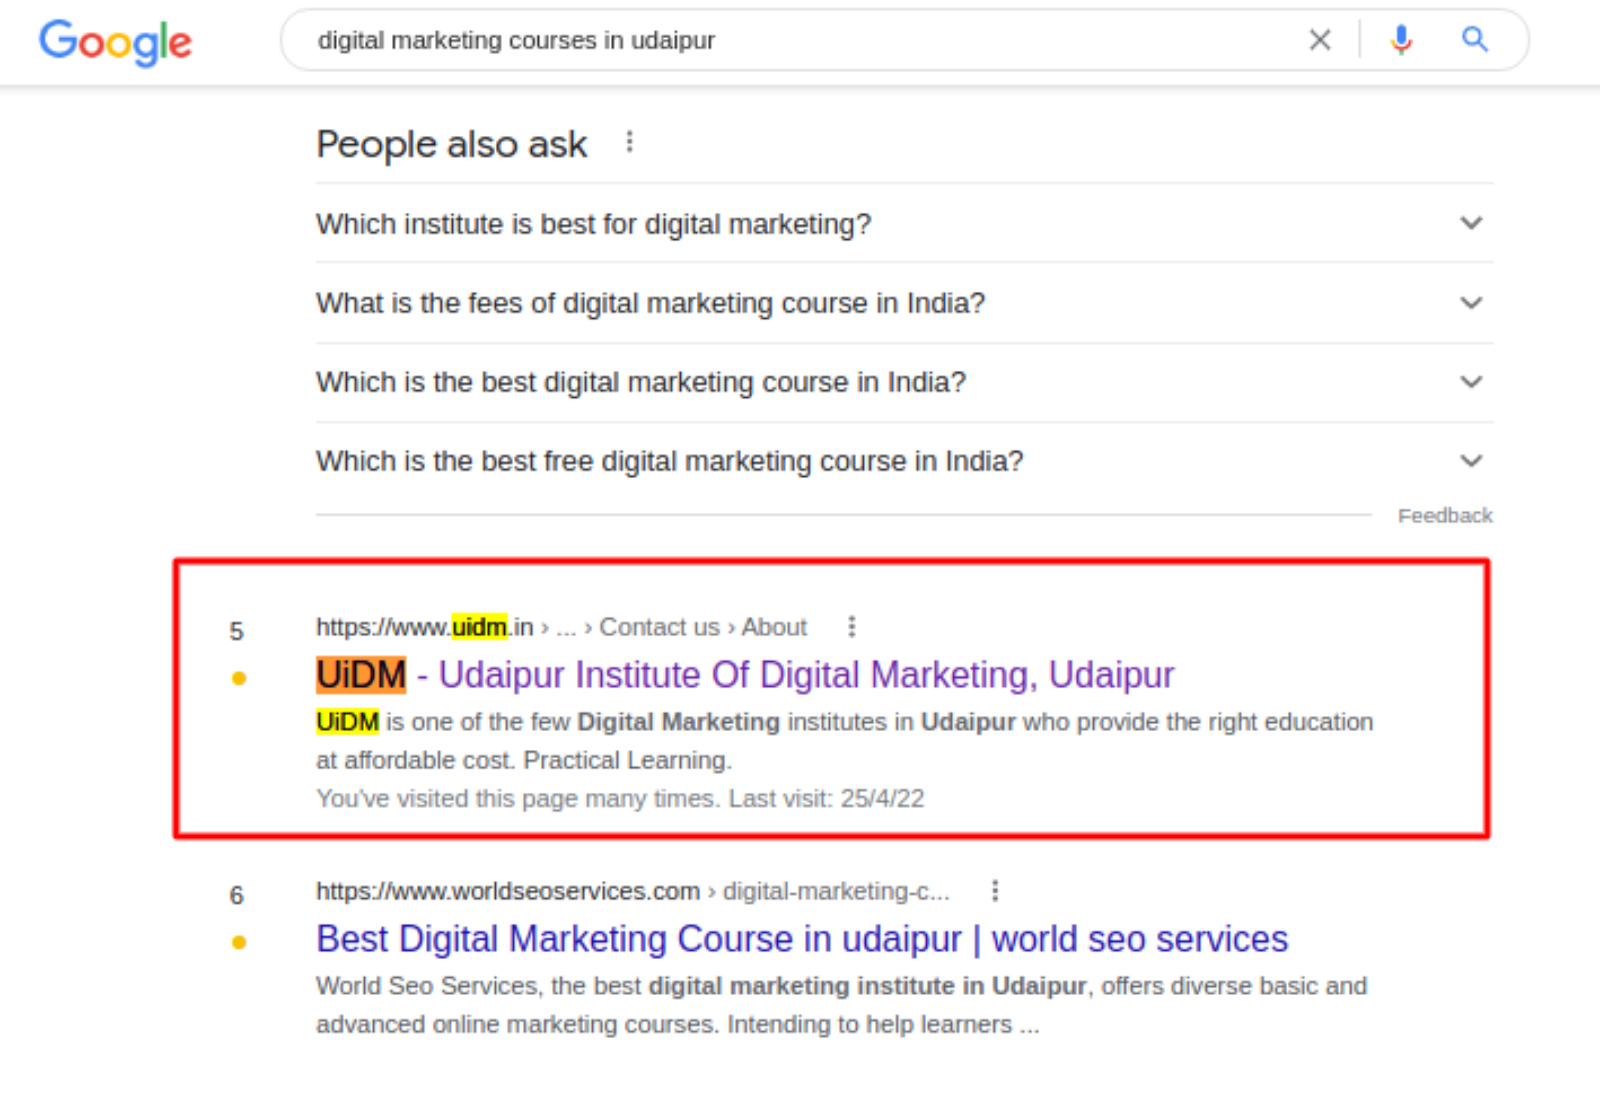Activate voice search with the microphone icon
Image resolution: width=1600 pixels, height=1100 pixels.
[x=1402, y=40]
